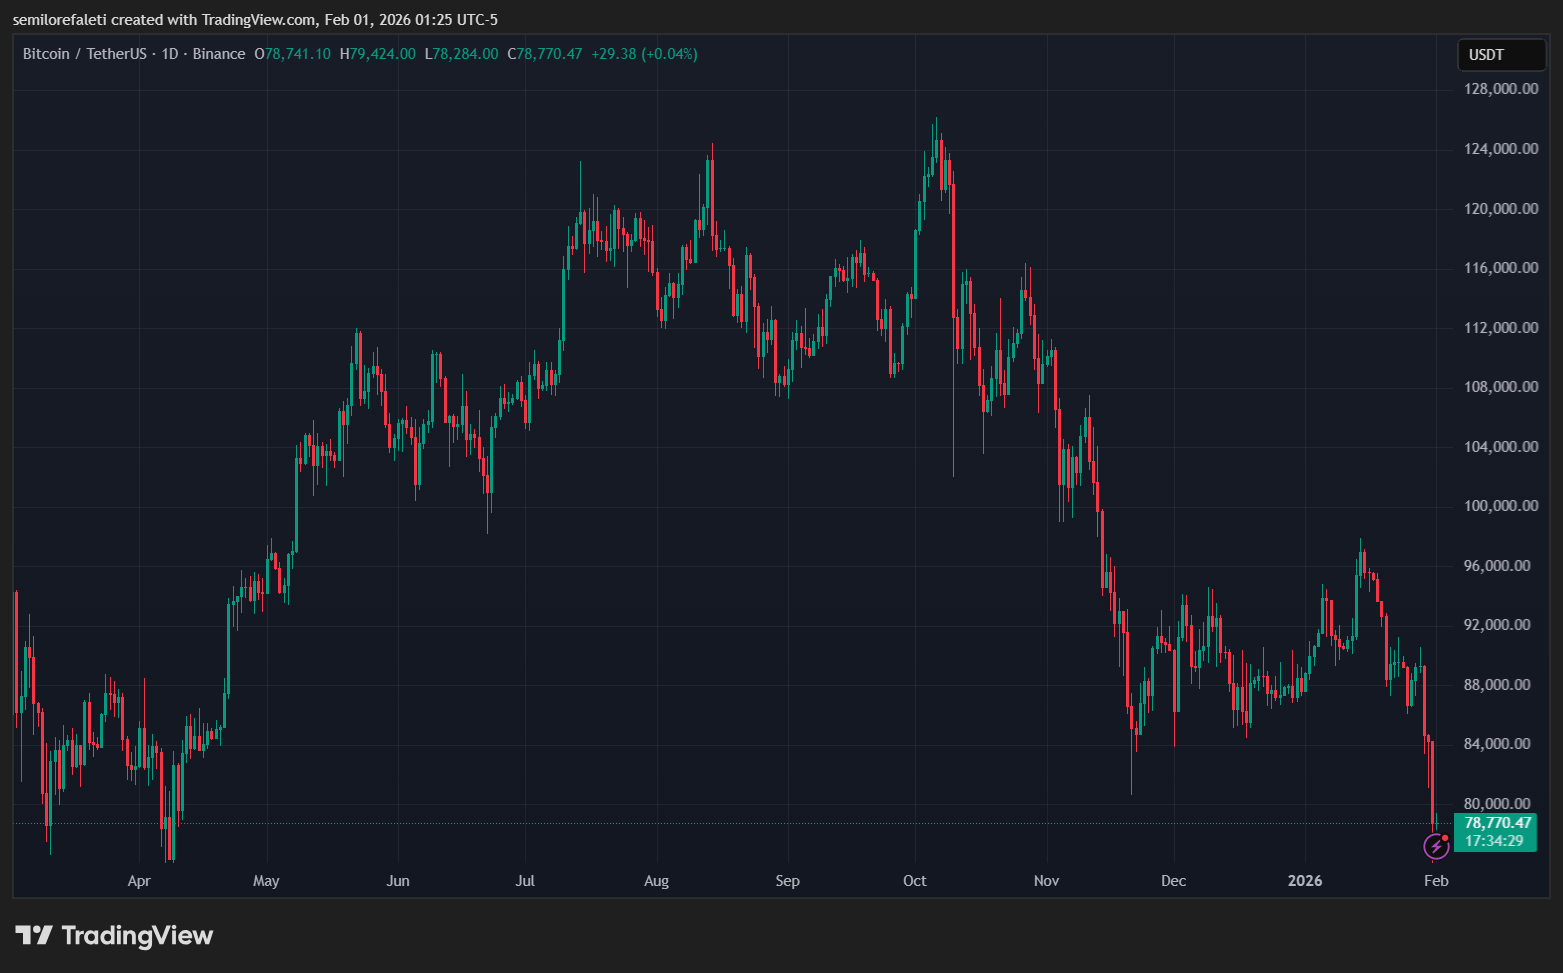The image size is (1563, 973).
Task: Click the 2026 label on the time axis
Action: tap(1304, 881)
